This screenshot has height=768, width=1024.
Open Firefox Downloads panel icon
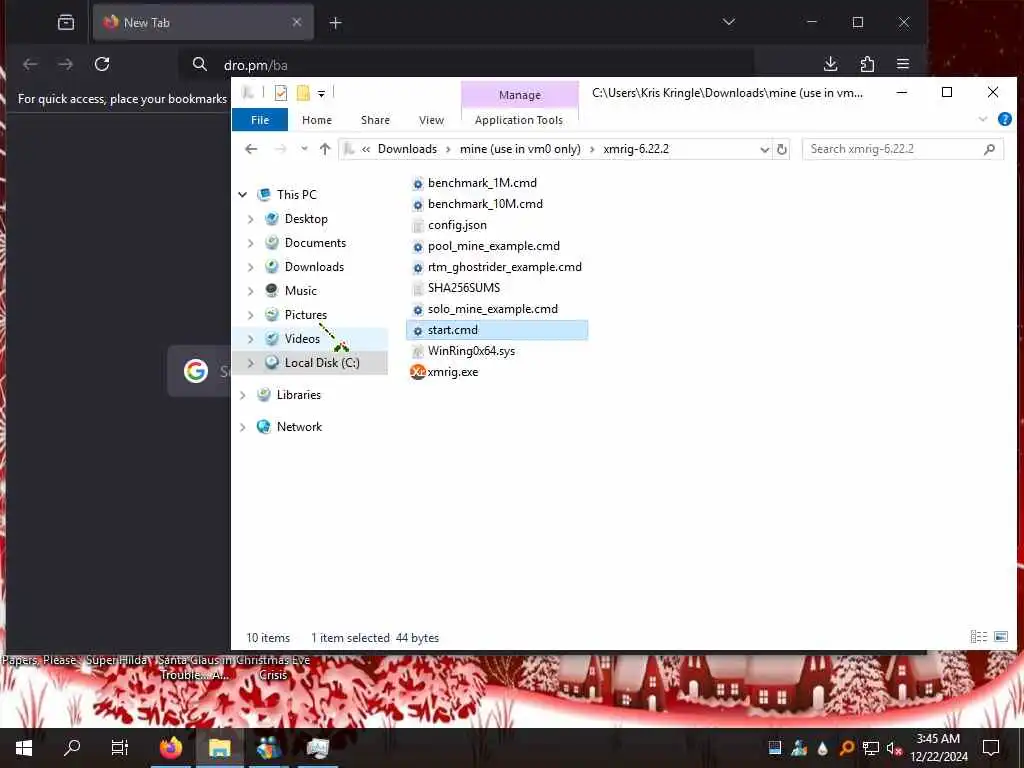coord(830,64)
